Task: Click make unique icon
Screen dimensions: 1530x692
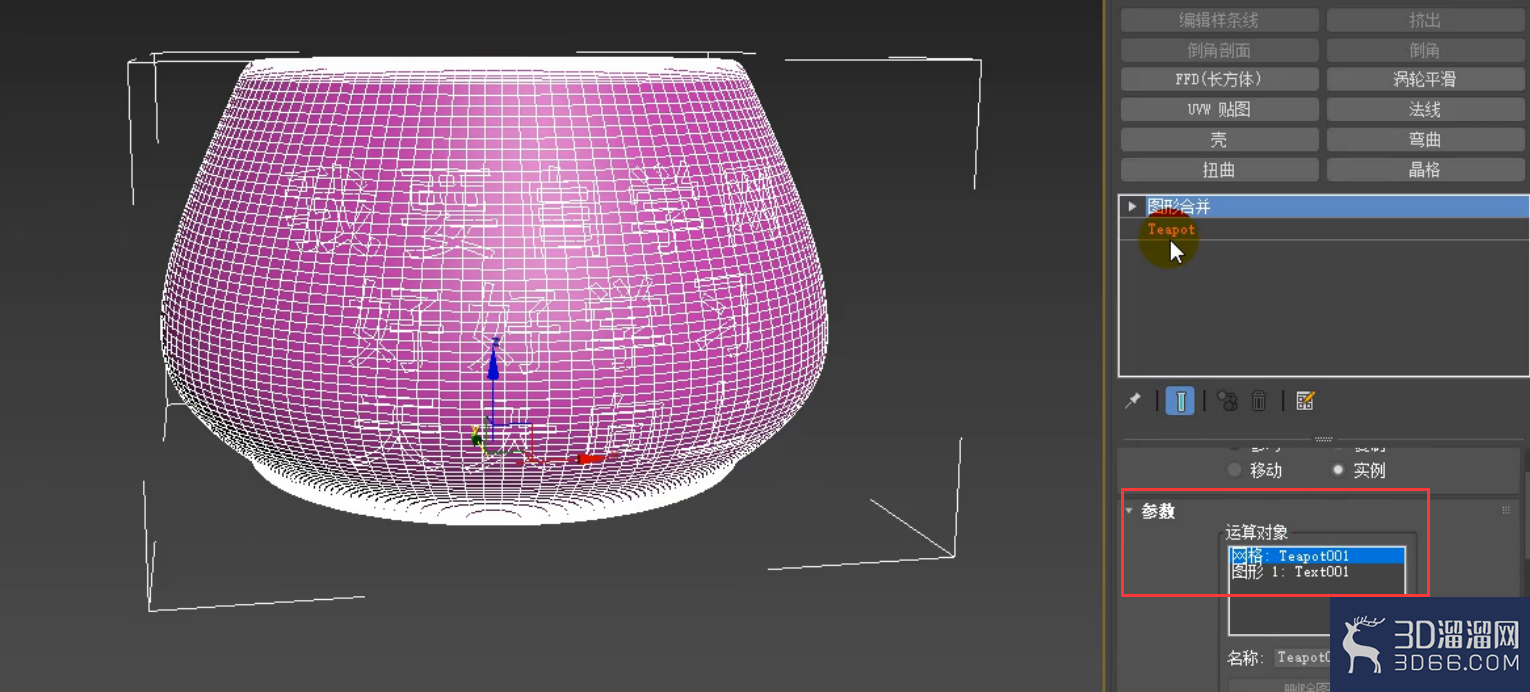Action: 1228,401
